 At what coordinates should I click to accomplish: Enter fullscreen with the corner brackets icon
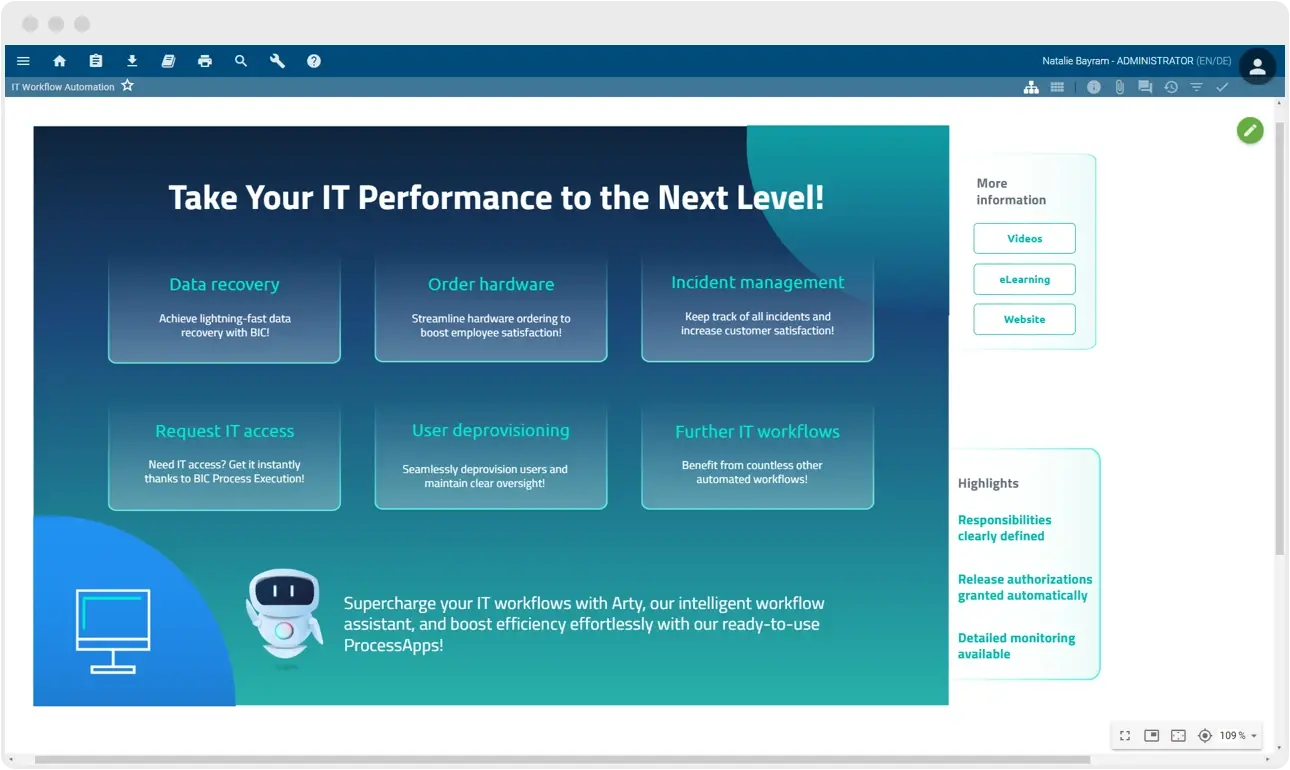point(1125,736)
